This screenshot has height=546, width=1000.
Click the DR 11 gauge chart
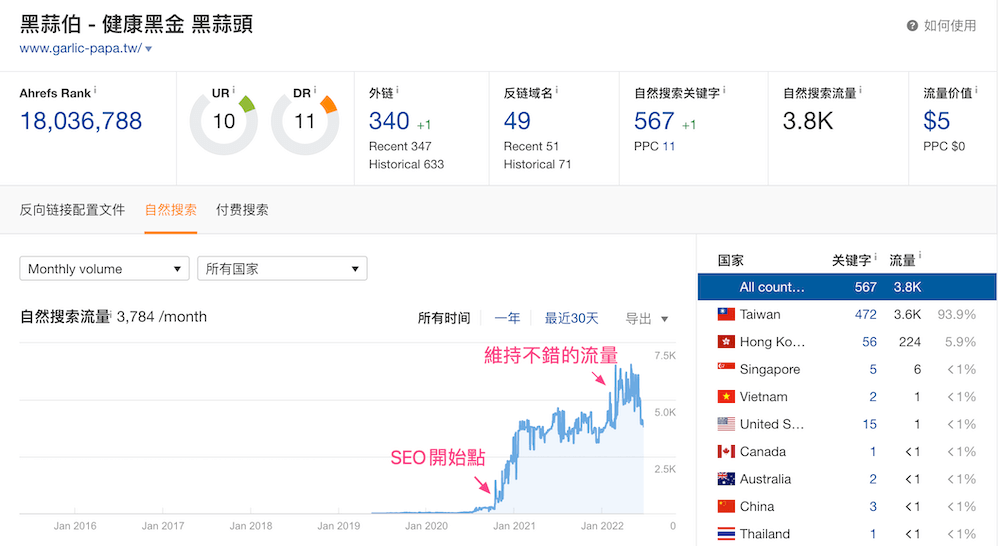click(x=305, y=122)
